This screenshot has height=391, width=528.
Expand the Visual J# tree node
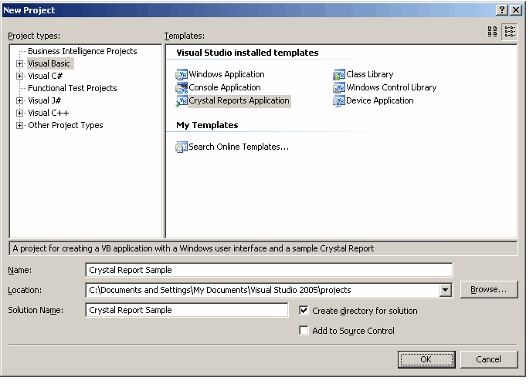click(20, 101)
